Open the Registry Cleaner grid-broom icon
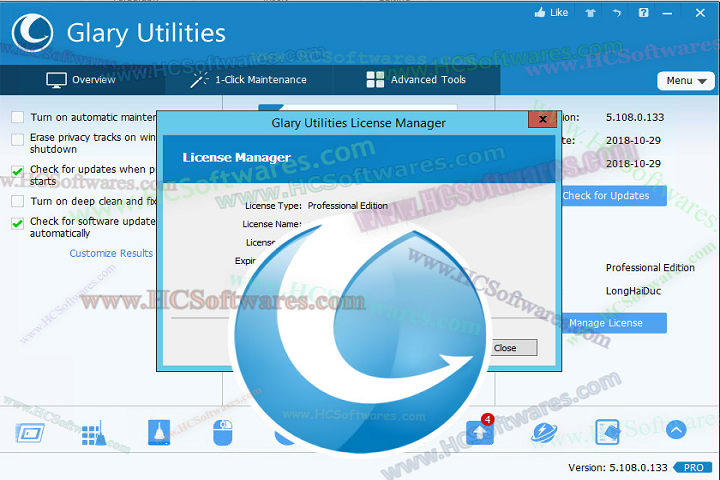Viewport: 720px width, 480px height. pyautogui.click(x=94, y=433)
